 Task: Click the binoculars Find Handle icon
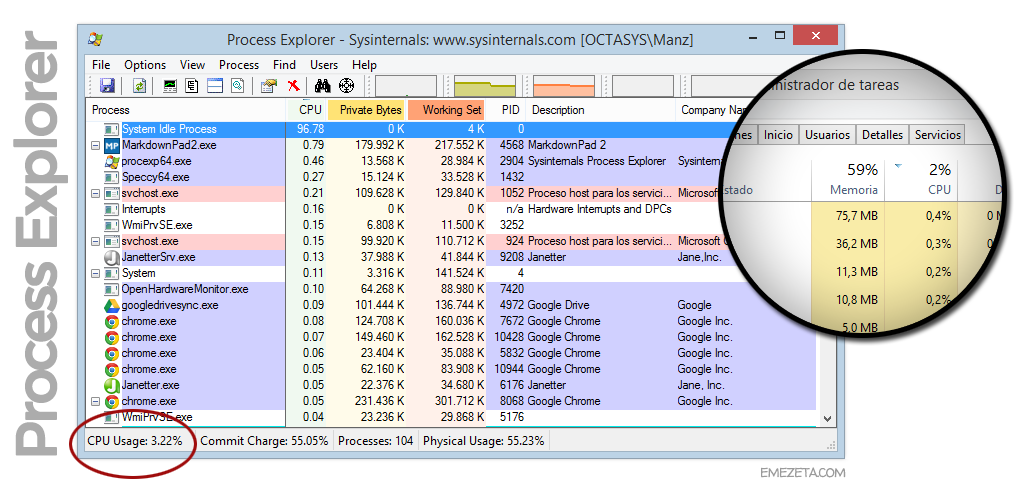[x=323, y=86]
